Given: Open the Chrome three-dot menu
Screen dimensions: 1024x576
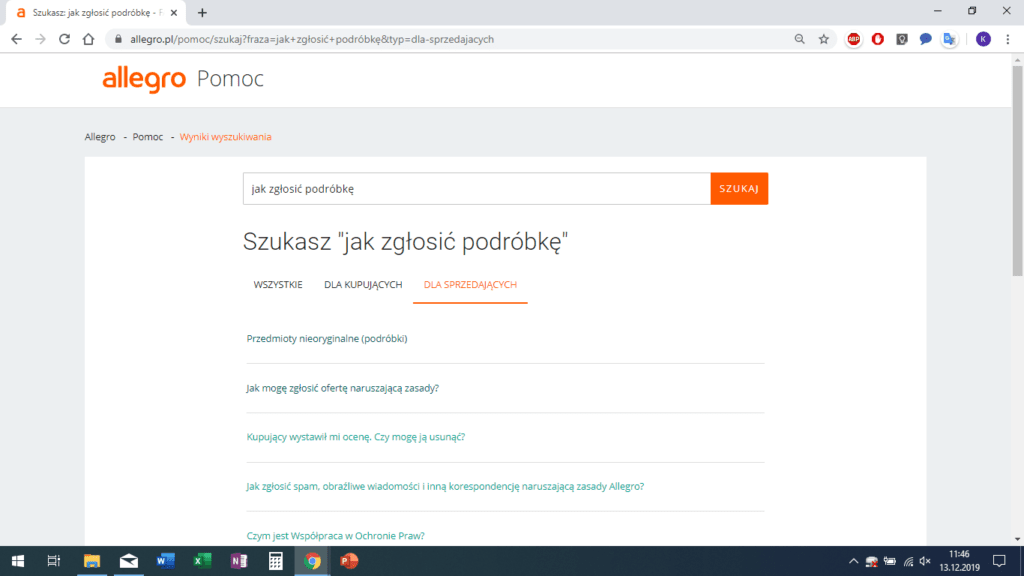Looking at the screenshot, I should [x=1008, y=39].
